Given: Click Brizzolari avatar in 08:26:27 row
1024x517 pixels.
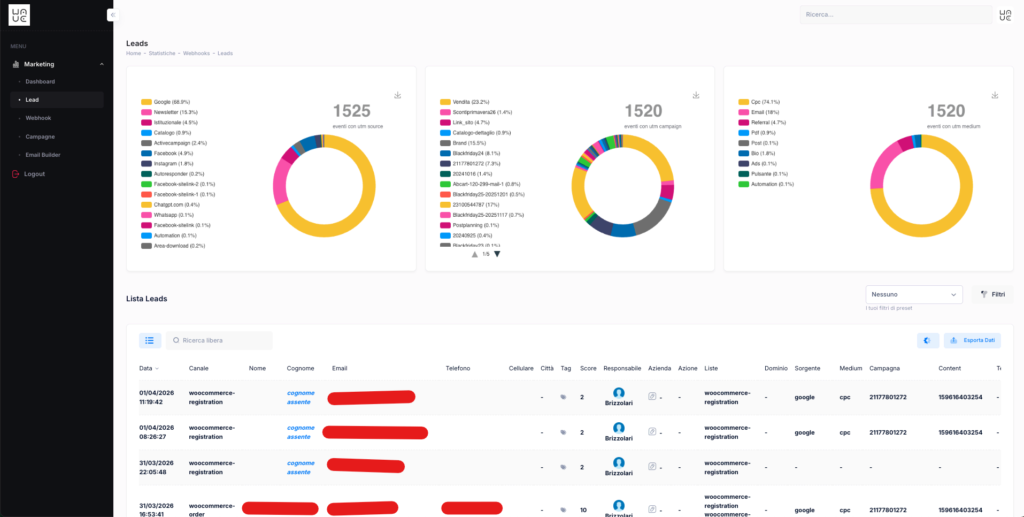Looking at the screenshot, I should click(618, 428).
